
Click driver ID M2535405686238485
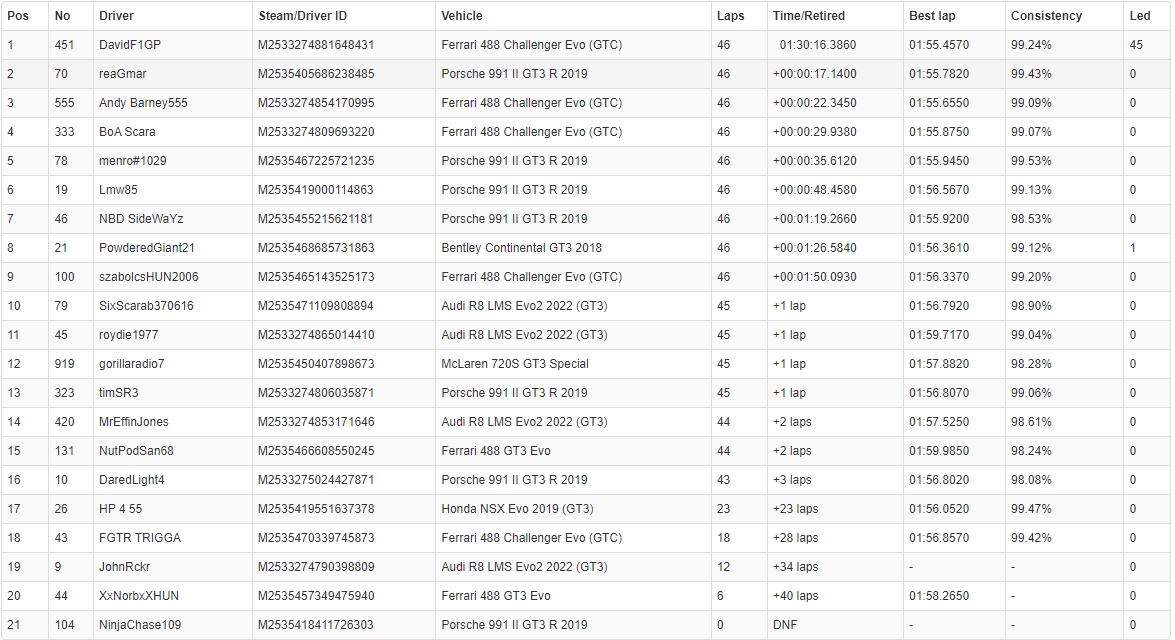pyautogui.click(x=316, y=74)
